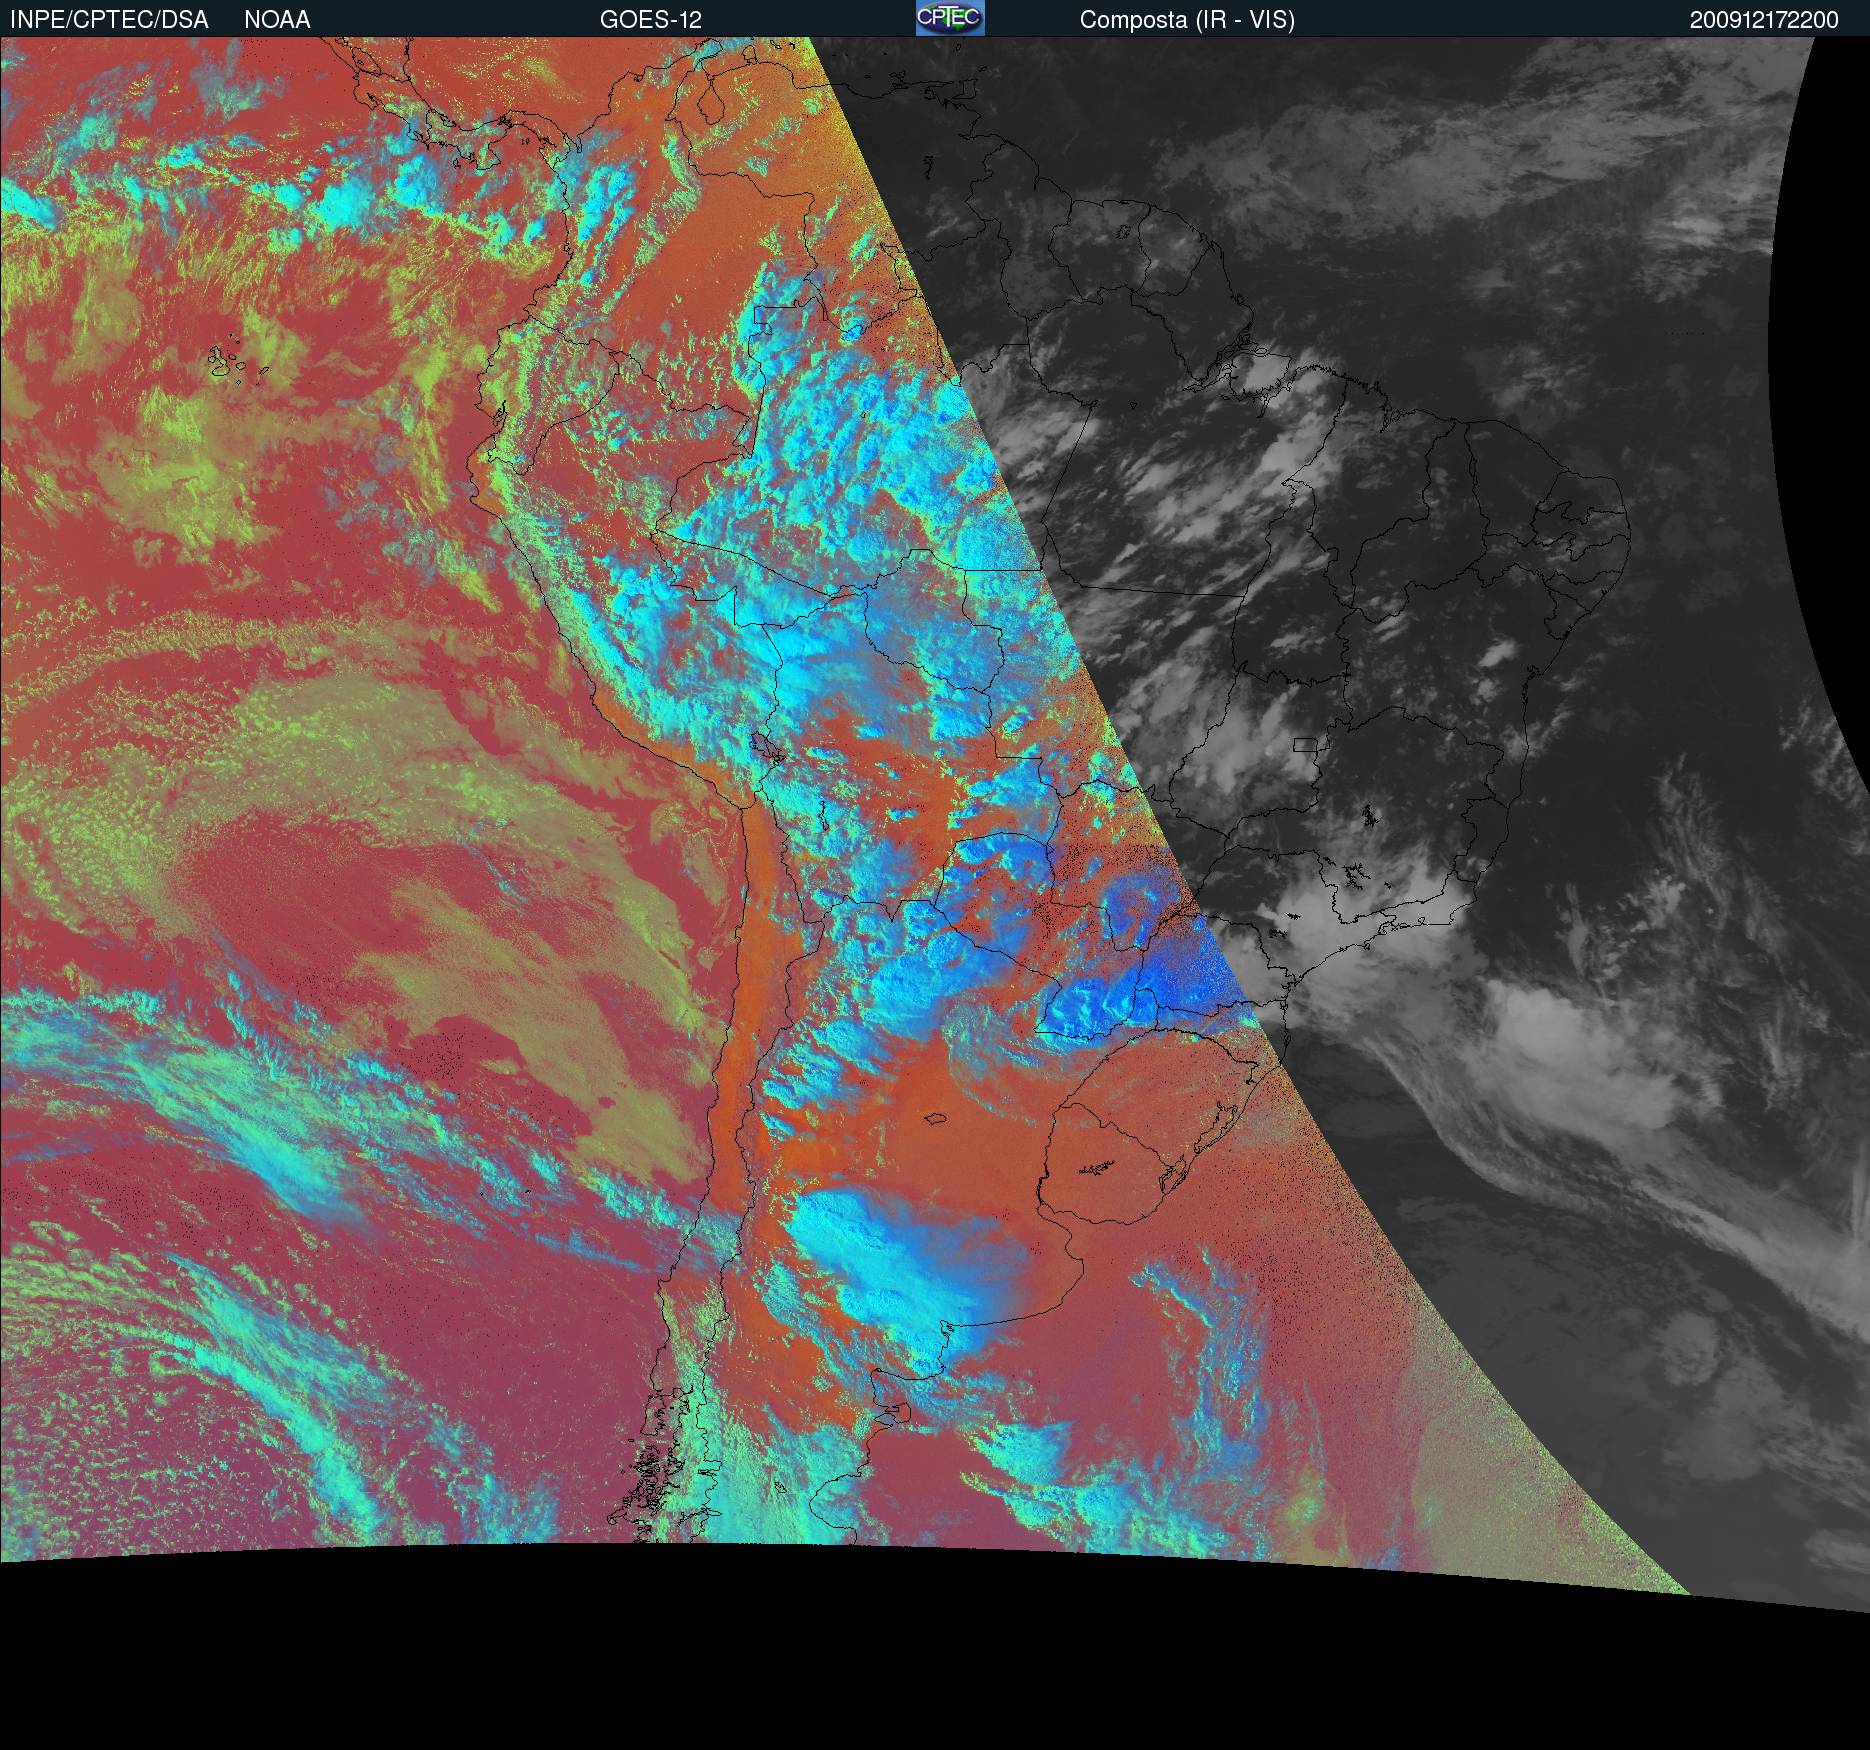Image resolution: width=1870 pixels, height=1750 pixels.
Task: Click the Composta (IR - VIS) title
Action: (x=1187, y=20)
